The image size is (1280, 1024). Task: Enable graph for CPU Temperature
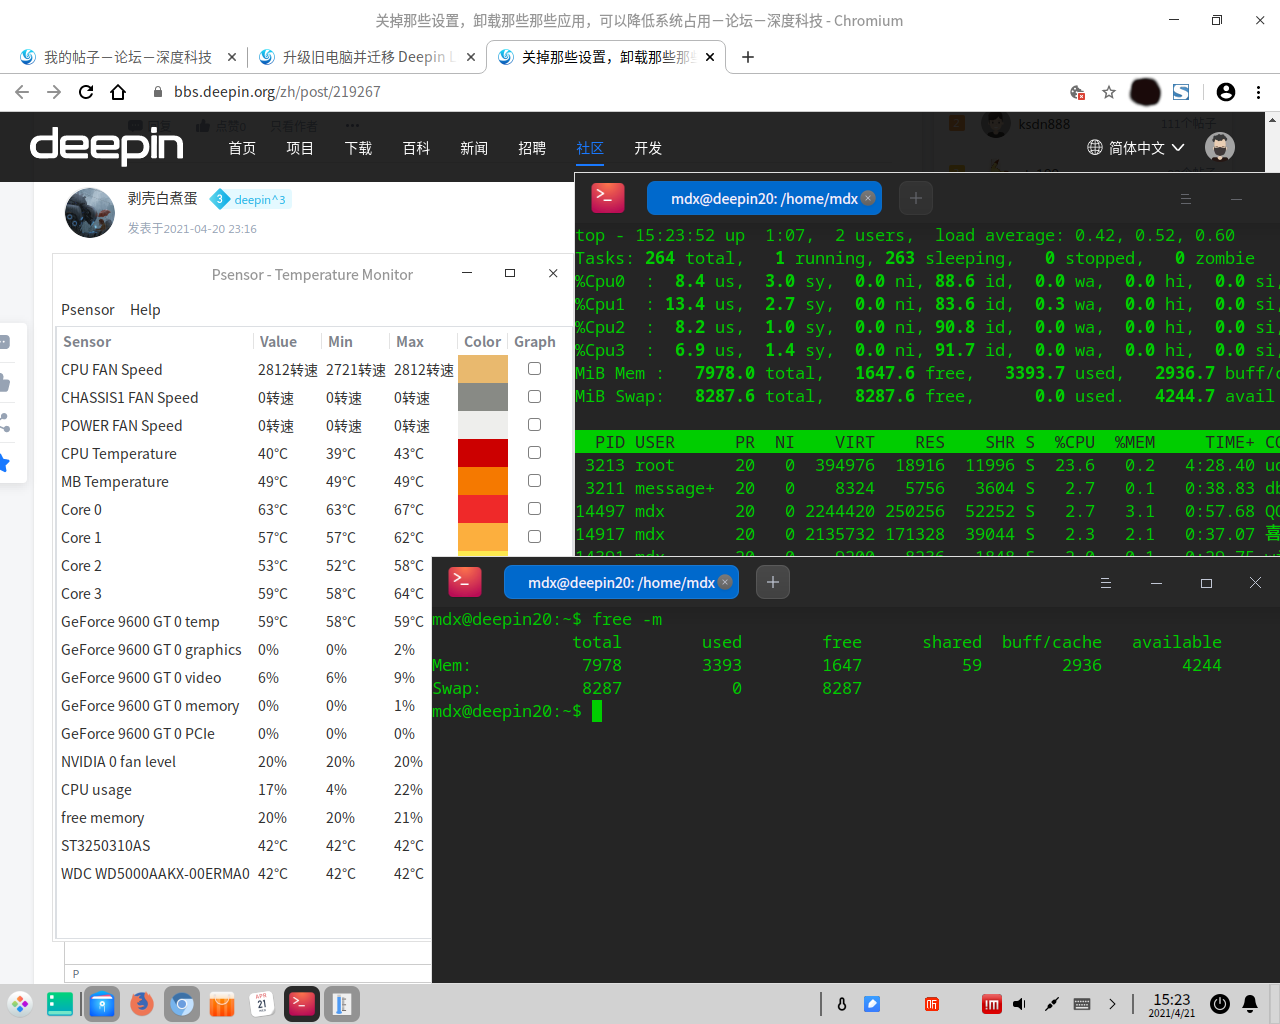click(535, 453)
